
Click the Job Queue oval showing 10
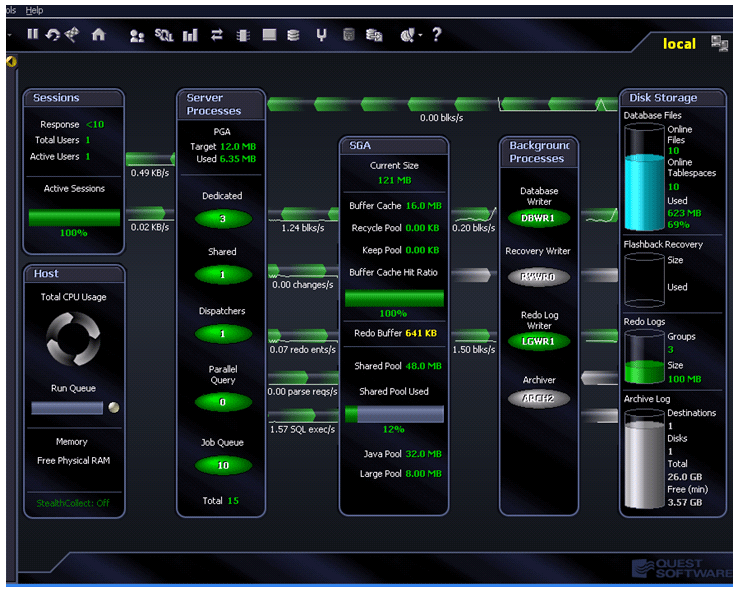click(222, 465)
